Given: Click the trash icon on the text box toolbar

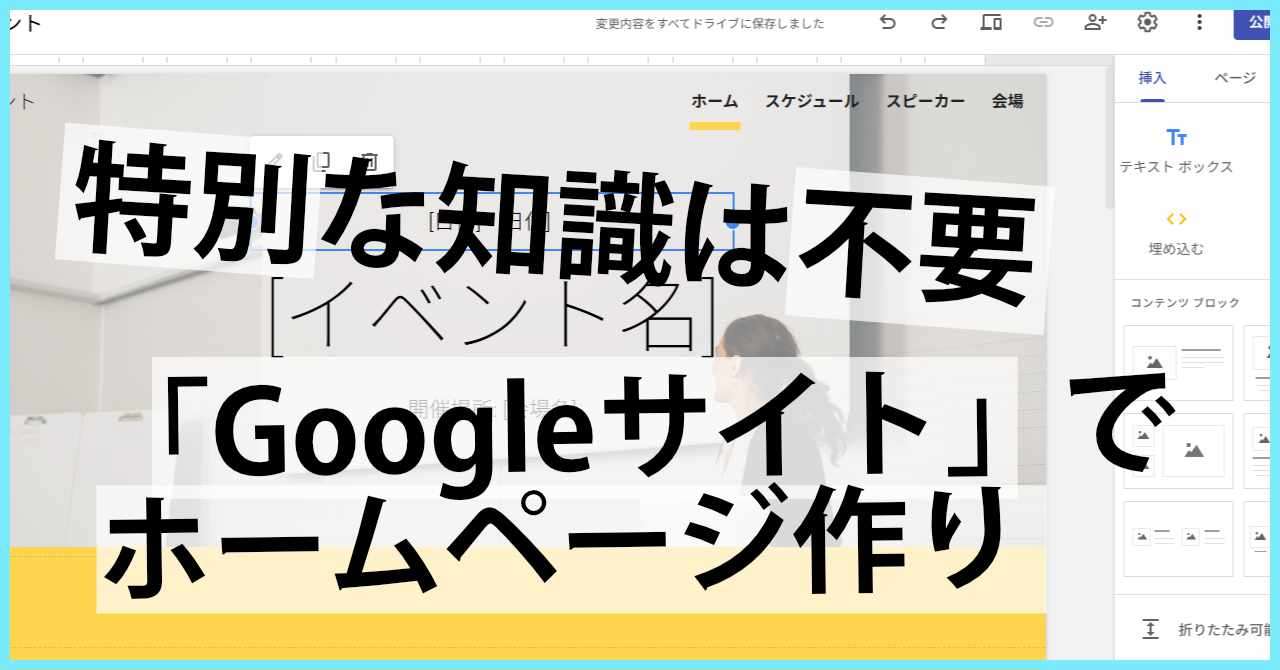Looking at the screenshot, I should 369,160.
